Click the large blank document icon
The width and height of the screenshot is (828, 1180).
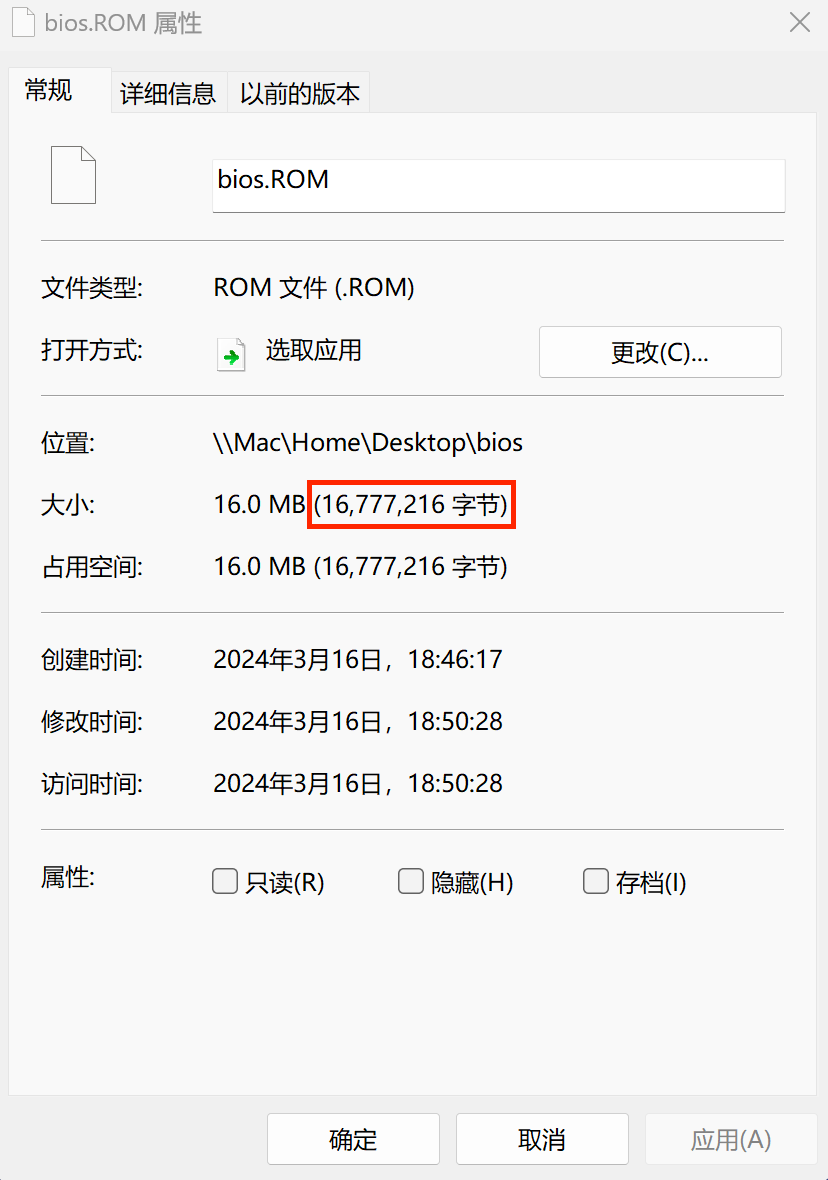click(73, 175)
